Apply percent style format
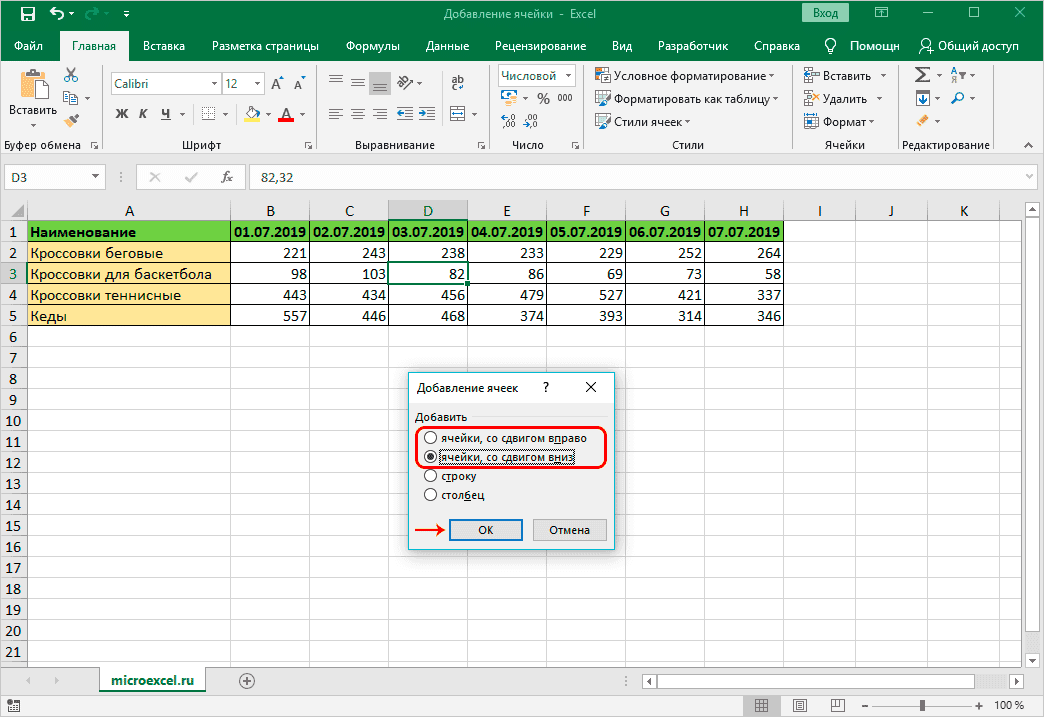1044x717 pixels. pos(543,98)
